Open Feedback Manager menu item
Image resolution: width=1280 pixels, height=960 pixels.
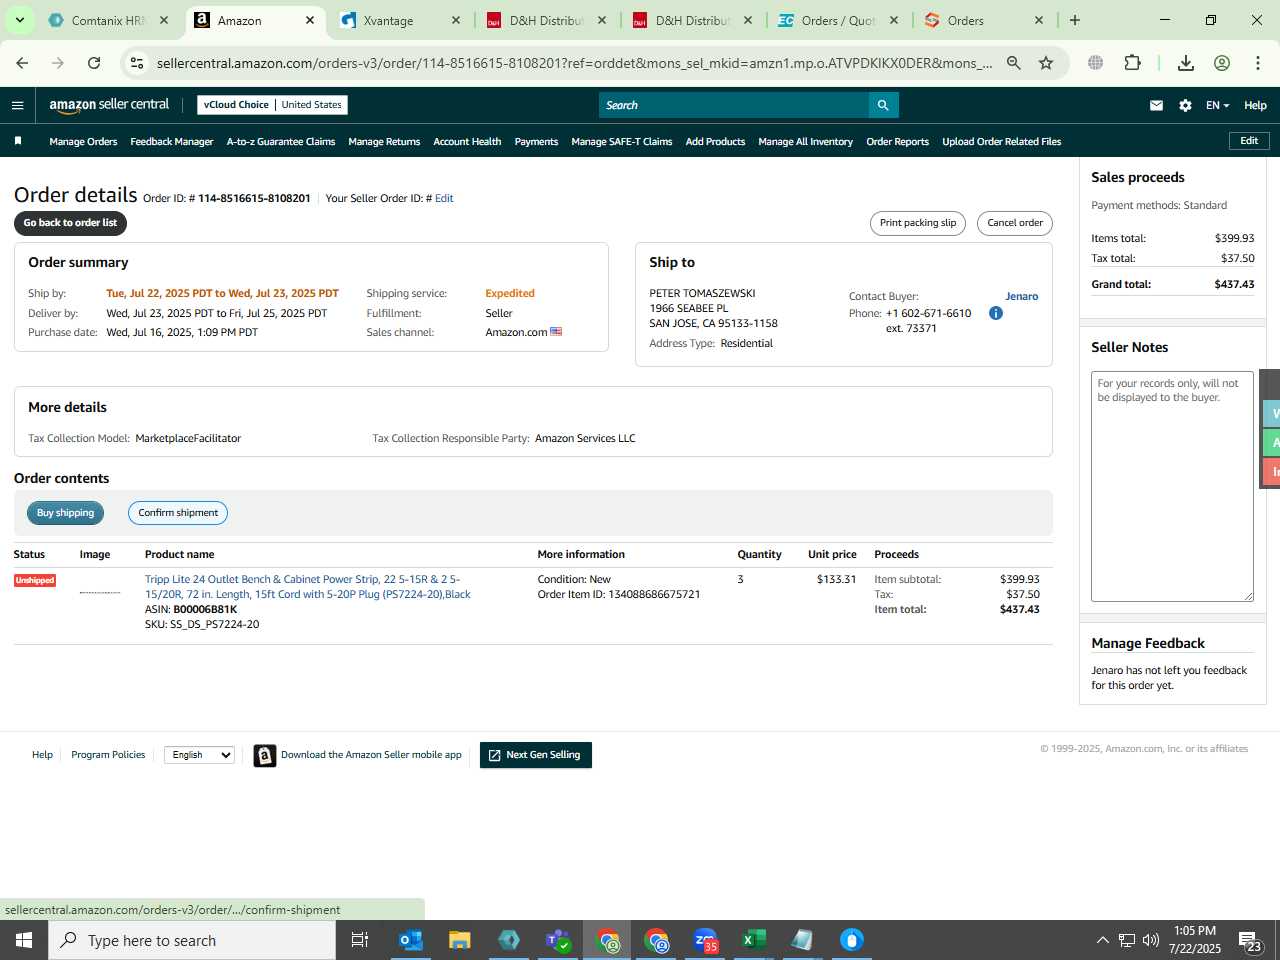pos(171,141)
